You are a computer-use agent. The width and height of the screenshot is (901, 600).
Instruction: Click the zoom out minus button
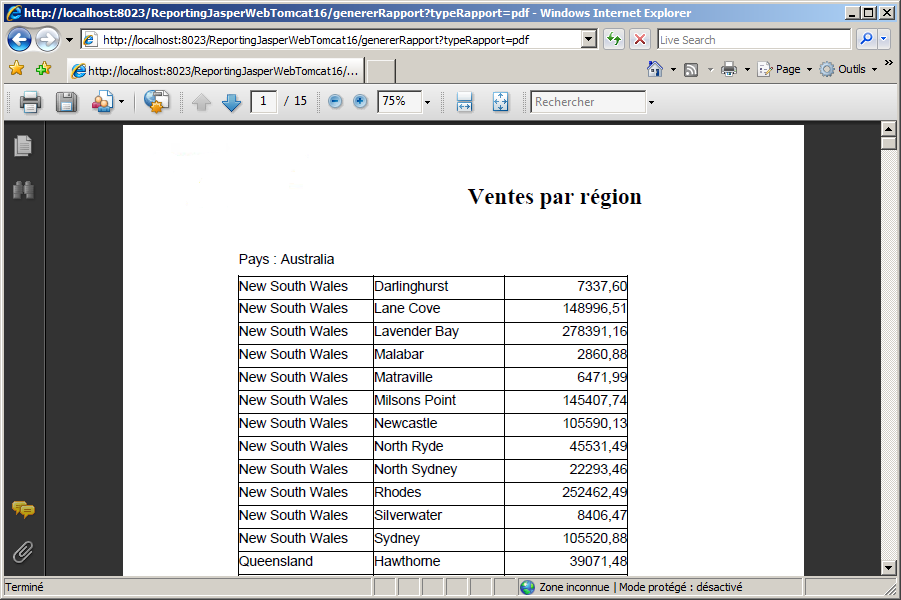click(x=335, y=102)
